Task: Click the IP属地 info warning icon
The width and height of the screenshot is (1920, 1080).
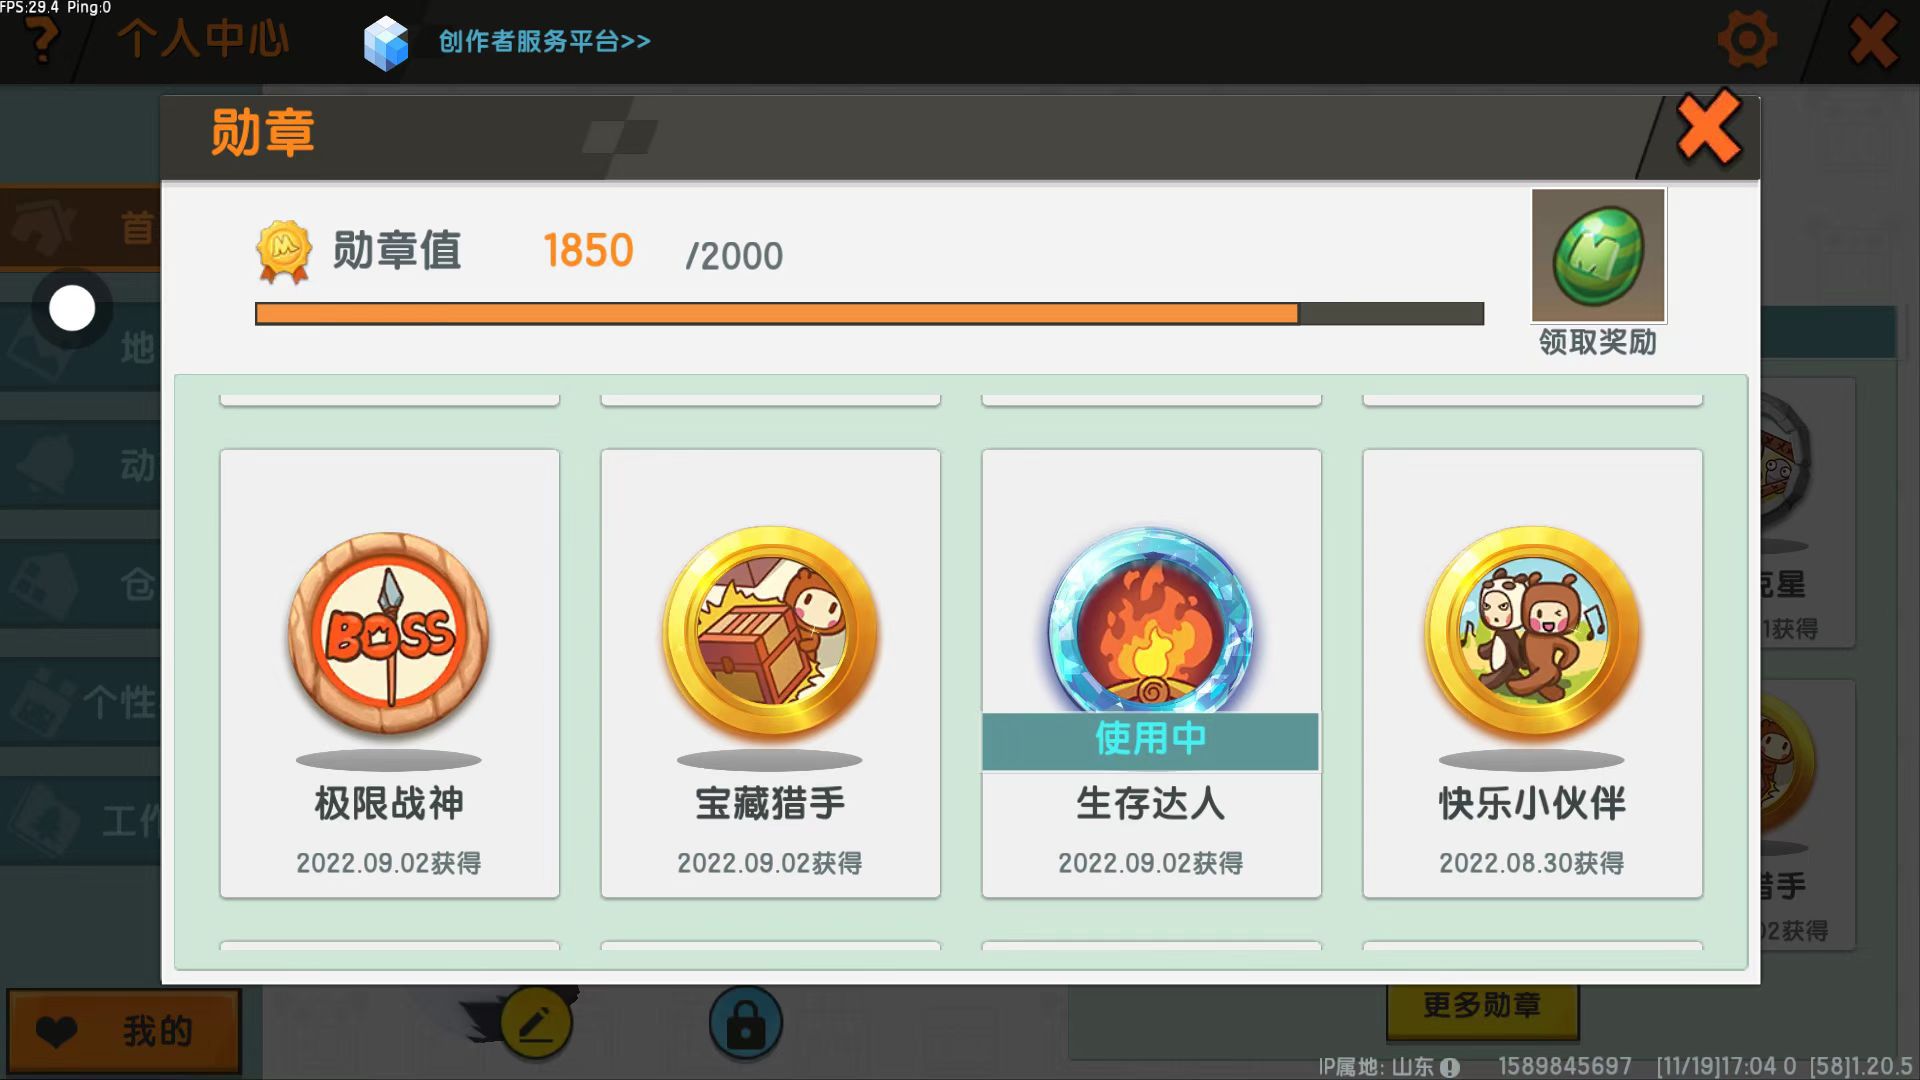Action: click(x=1450, y=1067)
